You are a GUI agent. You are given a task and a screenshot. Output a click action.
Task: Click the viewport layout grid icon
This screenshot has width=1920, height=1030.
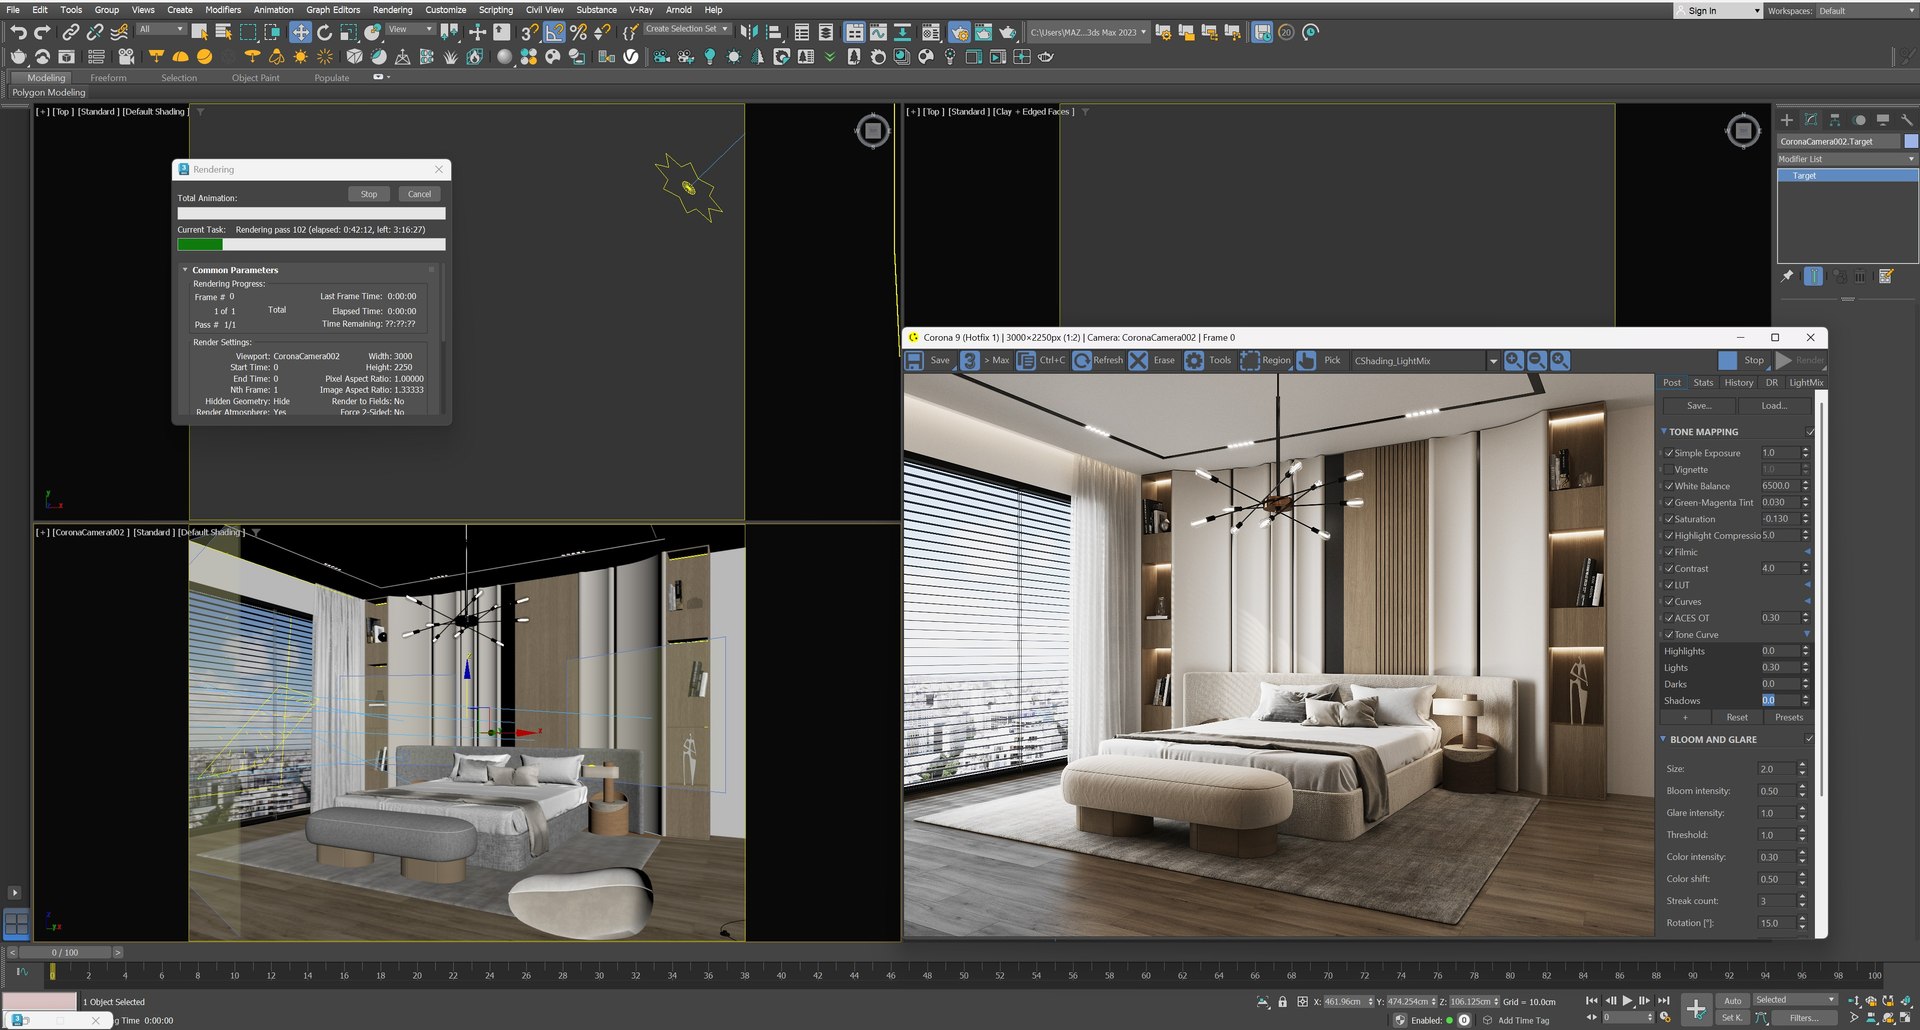point(17,924)
